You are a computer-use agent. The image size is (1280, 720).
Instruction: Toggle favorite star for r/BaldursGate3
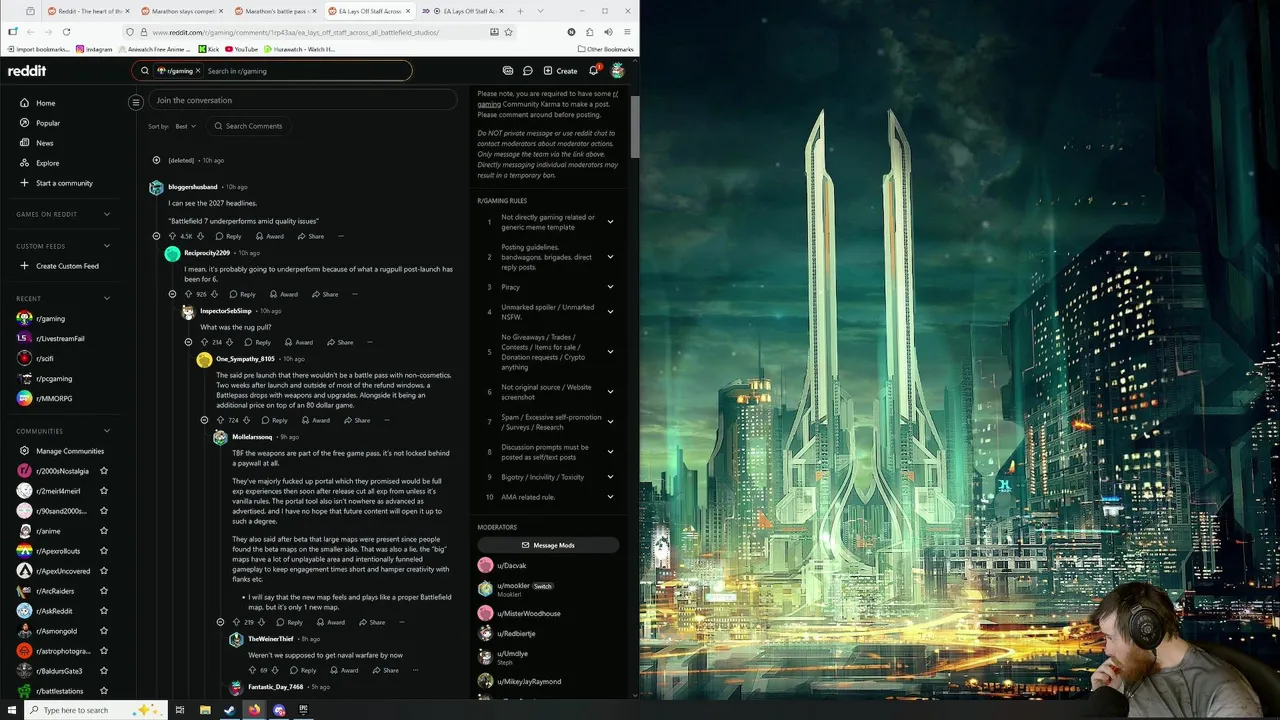104,671
